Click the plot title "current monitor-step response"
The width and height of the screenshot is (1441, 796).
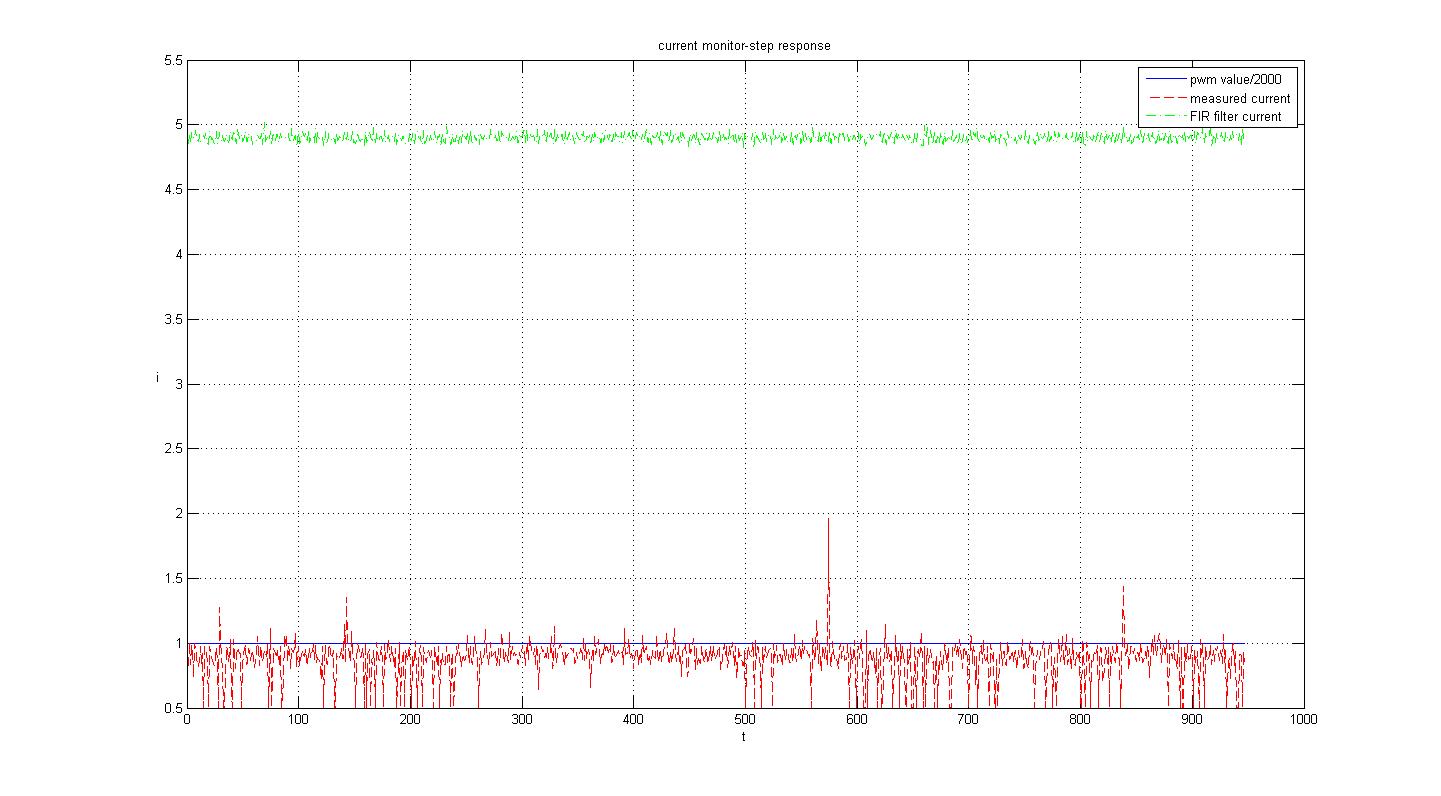click(744, 46)
